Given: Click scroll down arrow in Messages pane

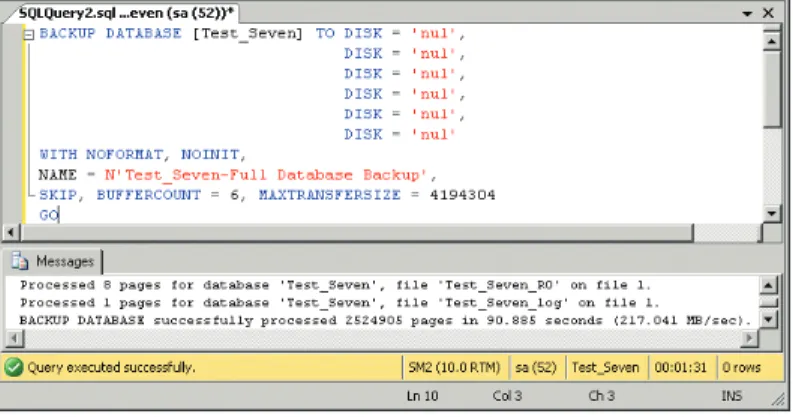Looking at the screenshot, I should (x=768, y=319).
